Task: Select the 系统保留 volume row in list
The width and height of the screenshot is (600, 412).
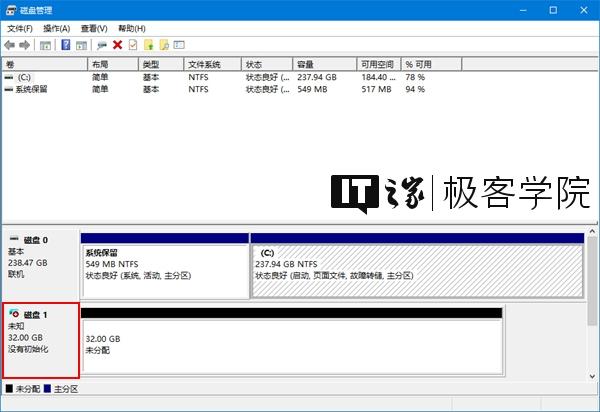Action: tap(232, 89)
